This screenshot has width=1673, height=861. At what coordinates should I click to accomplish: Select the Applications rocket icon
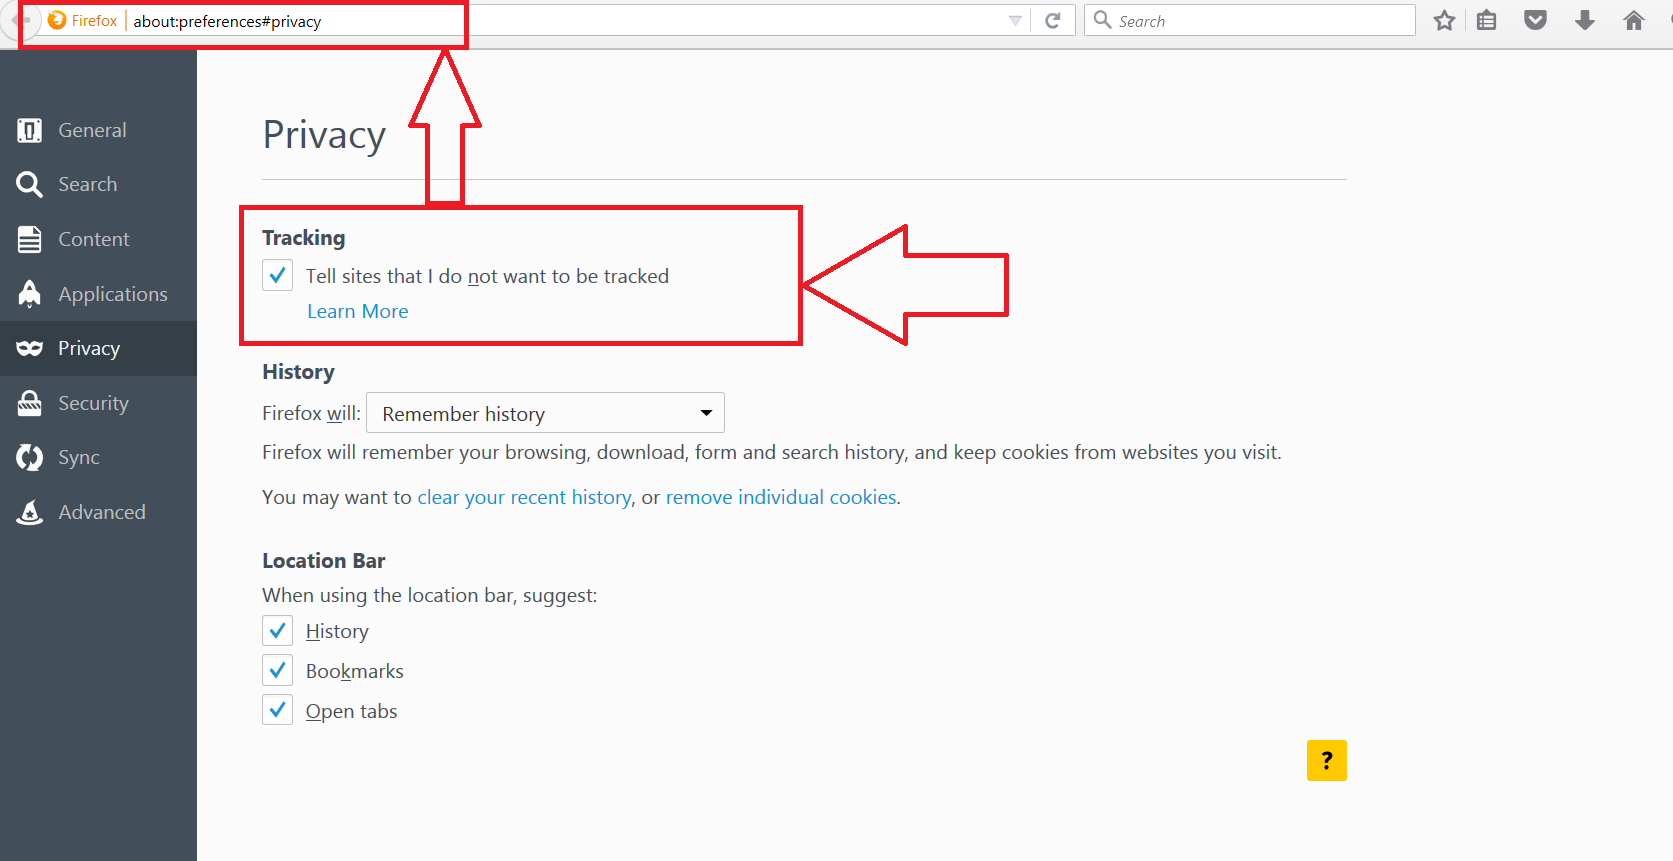[30, 293]
